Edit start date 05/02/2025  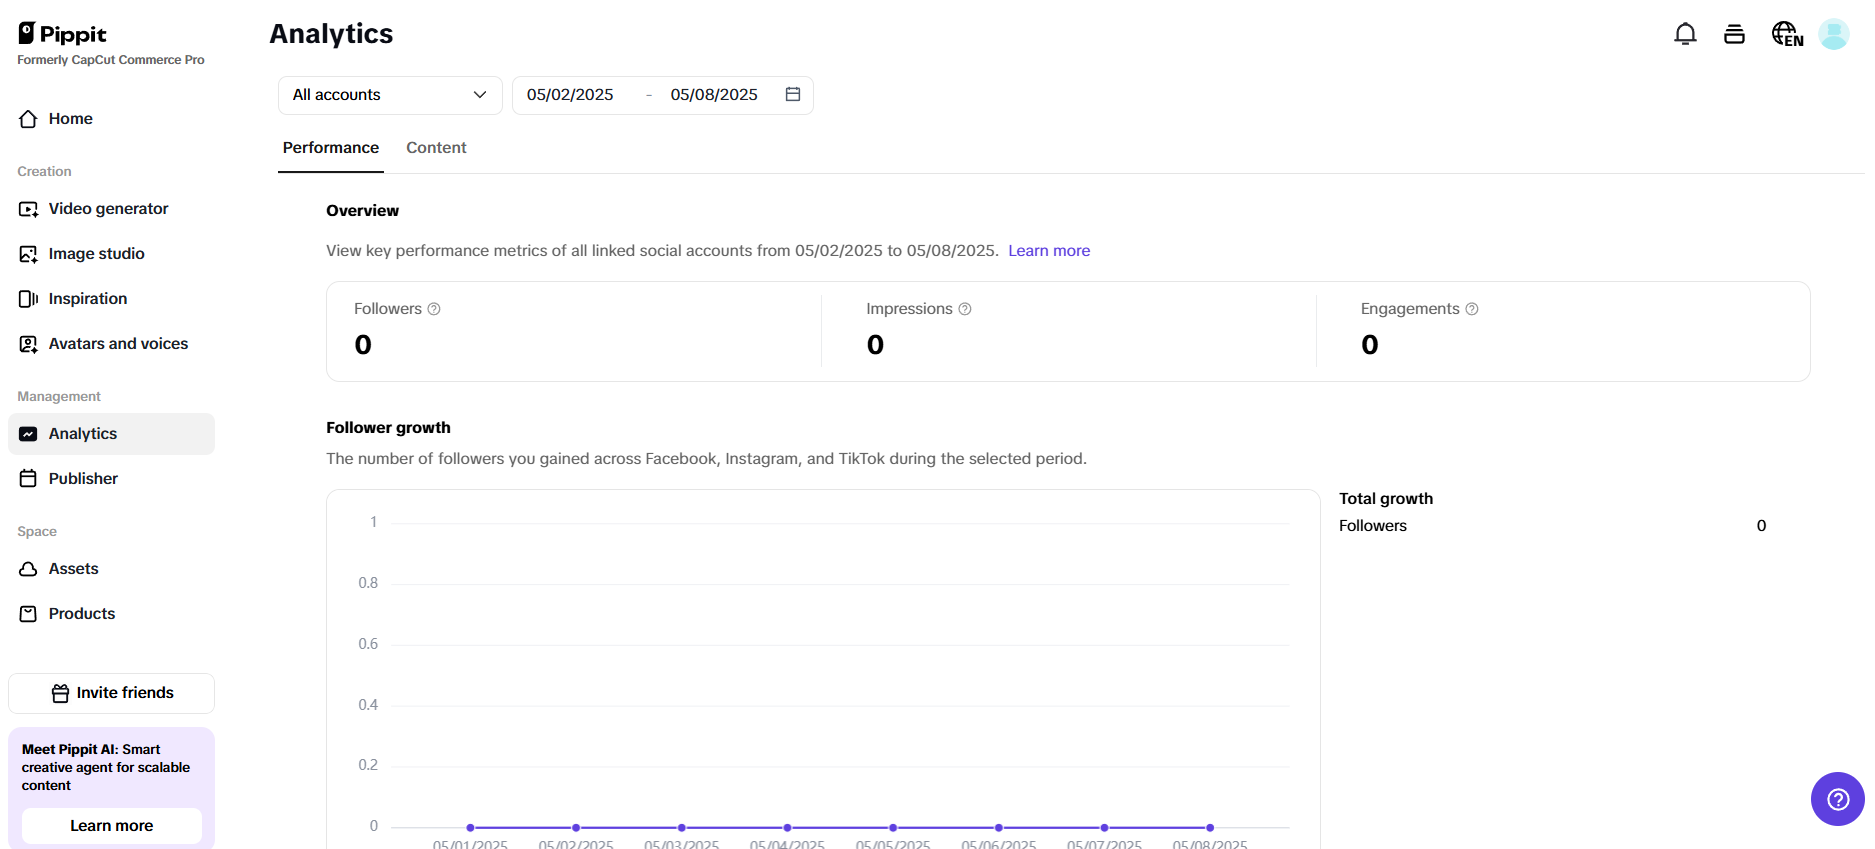coord(570,95)
